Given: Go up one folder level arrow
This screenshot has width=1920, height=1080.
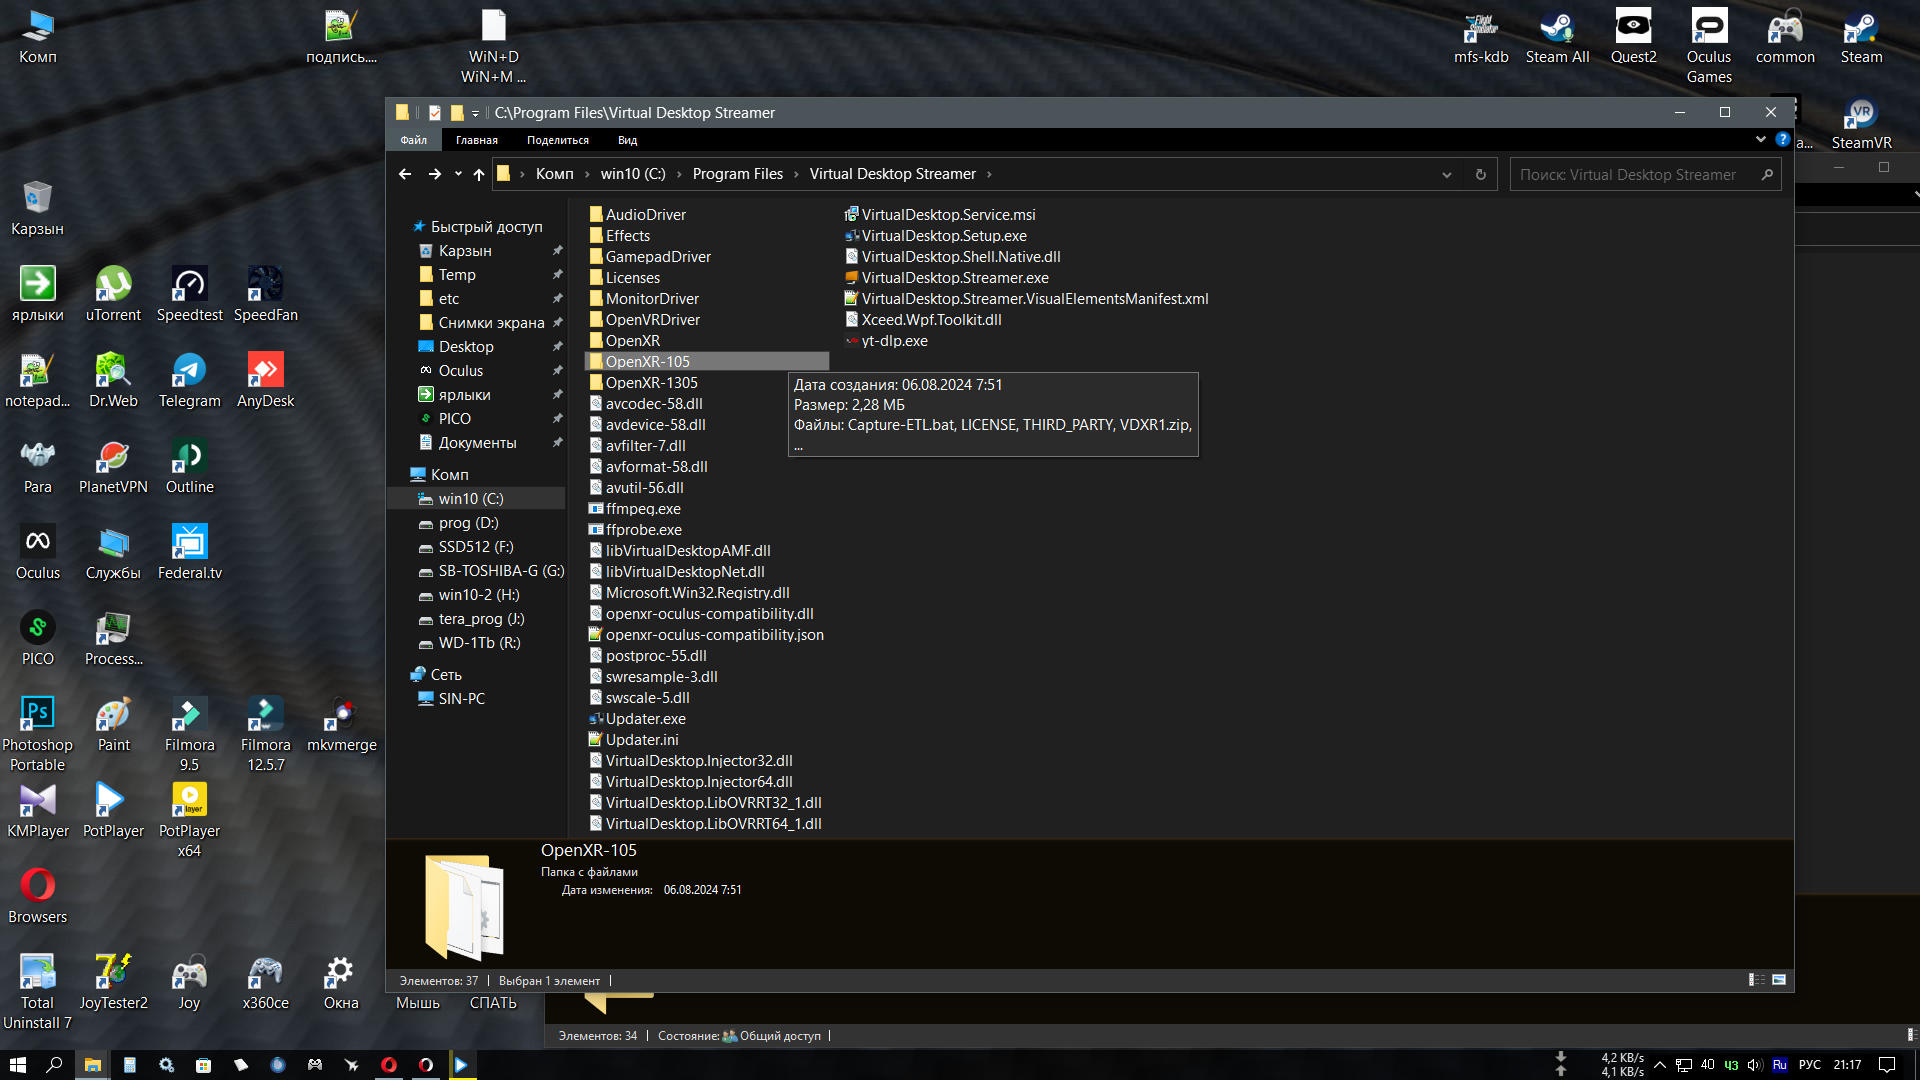Looking at the screenshot, I should click(x=479, y=174).
